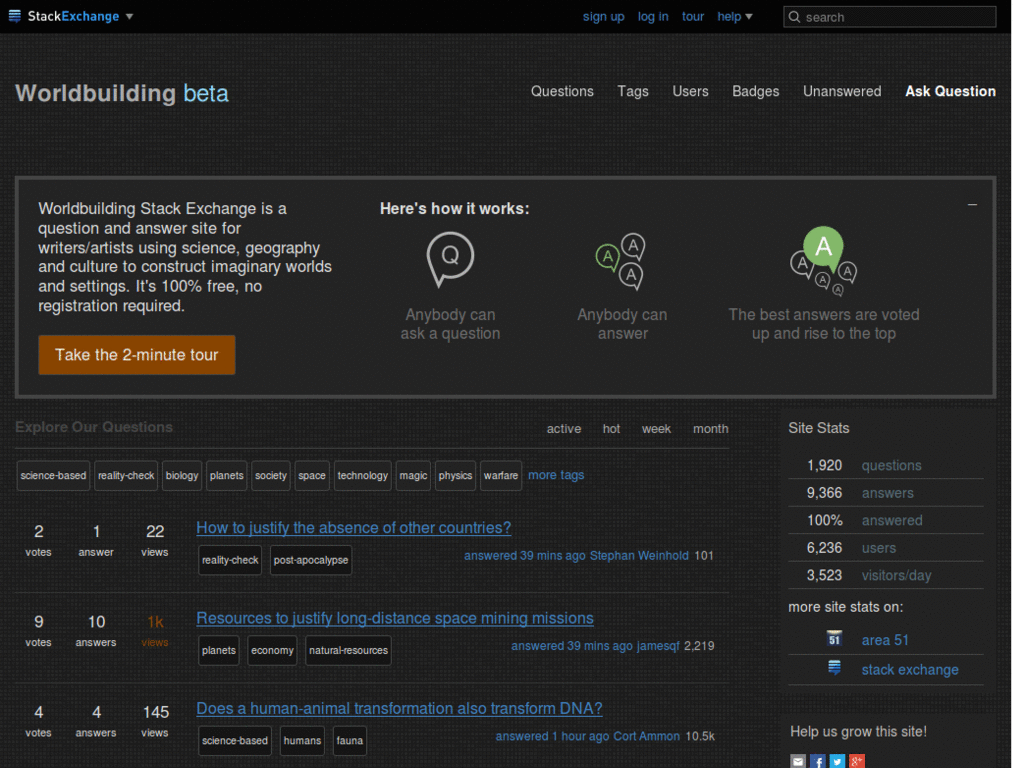
Task: Click the sign up link
Action: [603, 16]
